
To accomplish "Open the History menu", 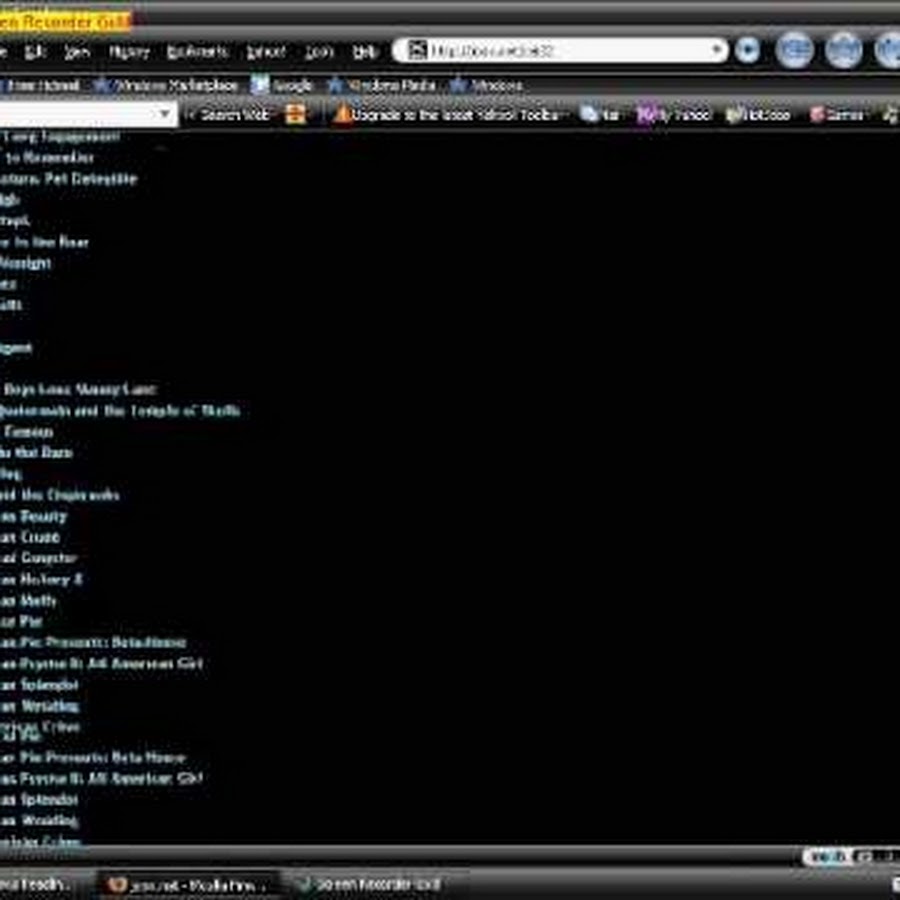I will click(x=128, y=52).
